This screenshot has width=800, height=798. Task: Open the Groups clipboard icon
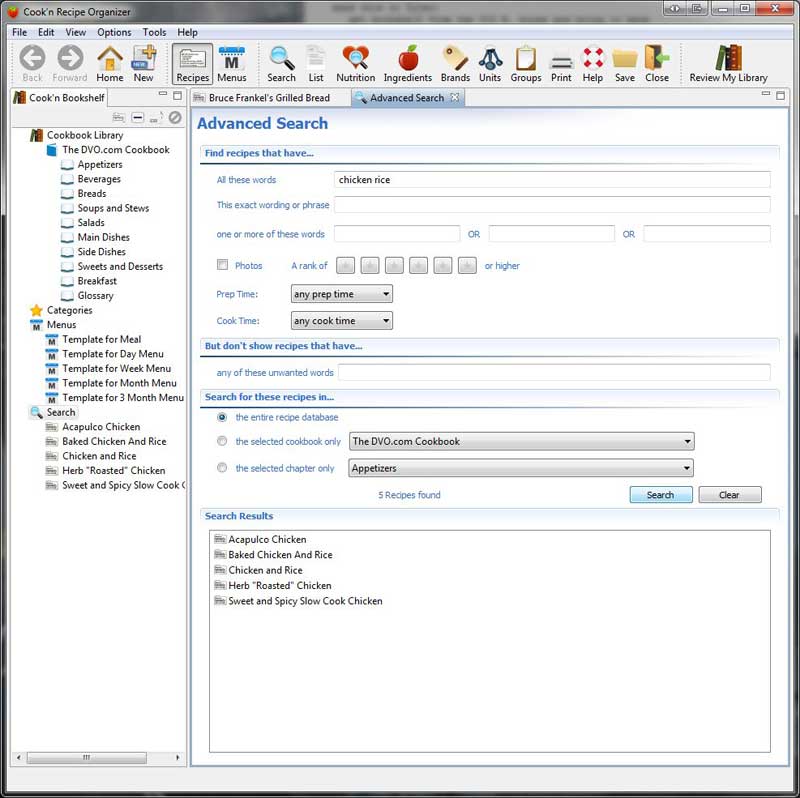pos(526,63)
